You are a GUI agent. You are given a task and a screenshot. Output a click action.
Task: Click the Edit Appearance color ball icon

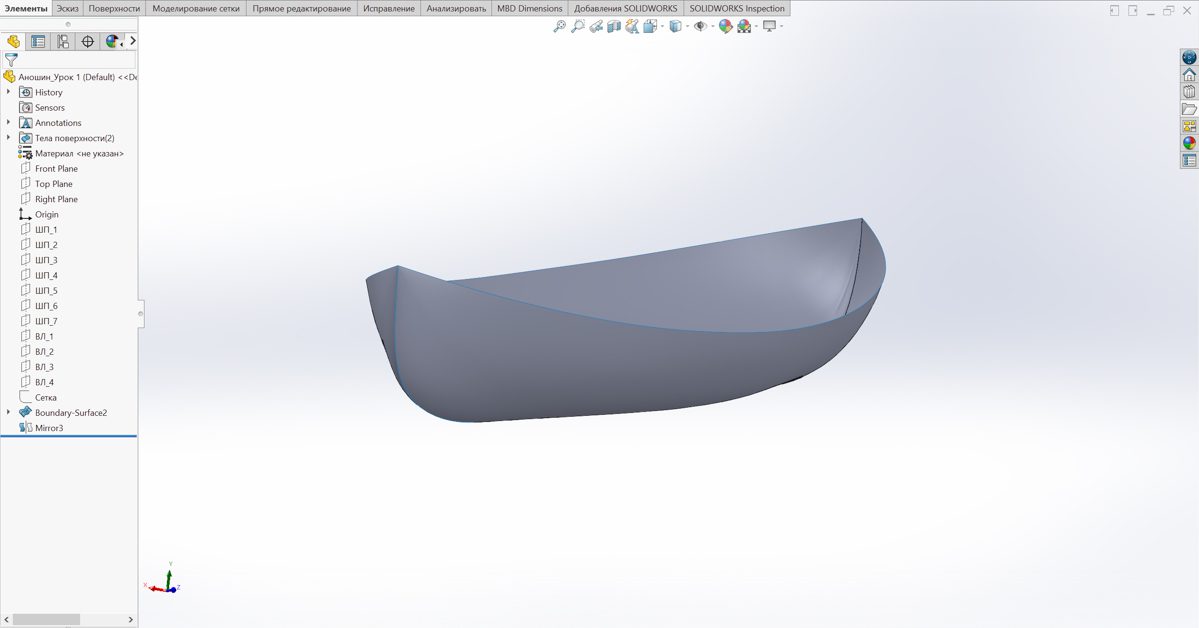(725, 27)
